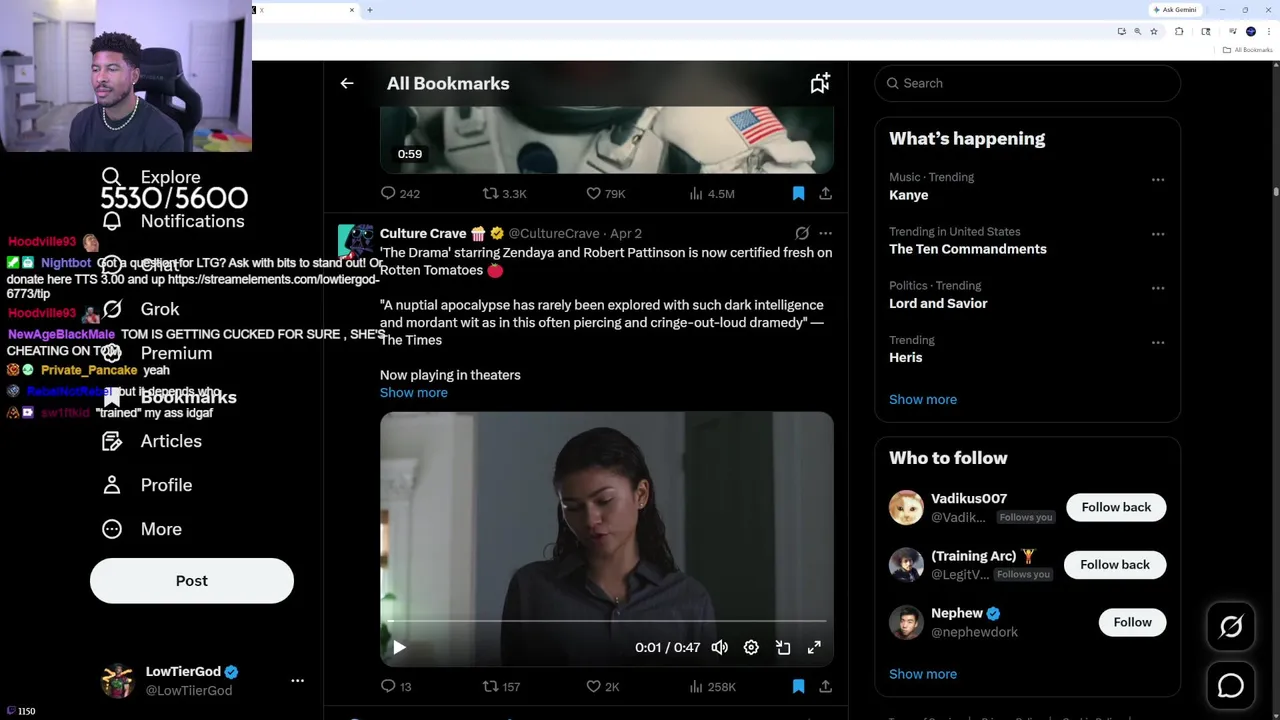Screen dimensions: 1280x720
Task: Remove bookmark on the 4.5M views post
Action: (x=798, y=193)
